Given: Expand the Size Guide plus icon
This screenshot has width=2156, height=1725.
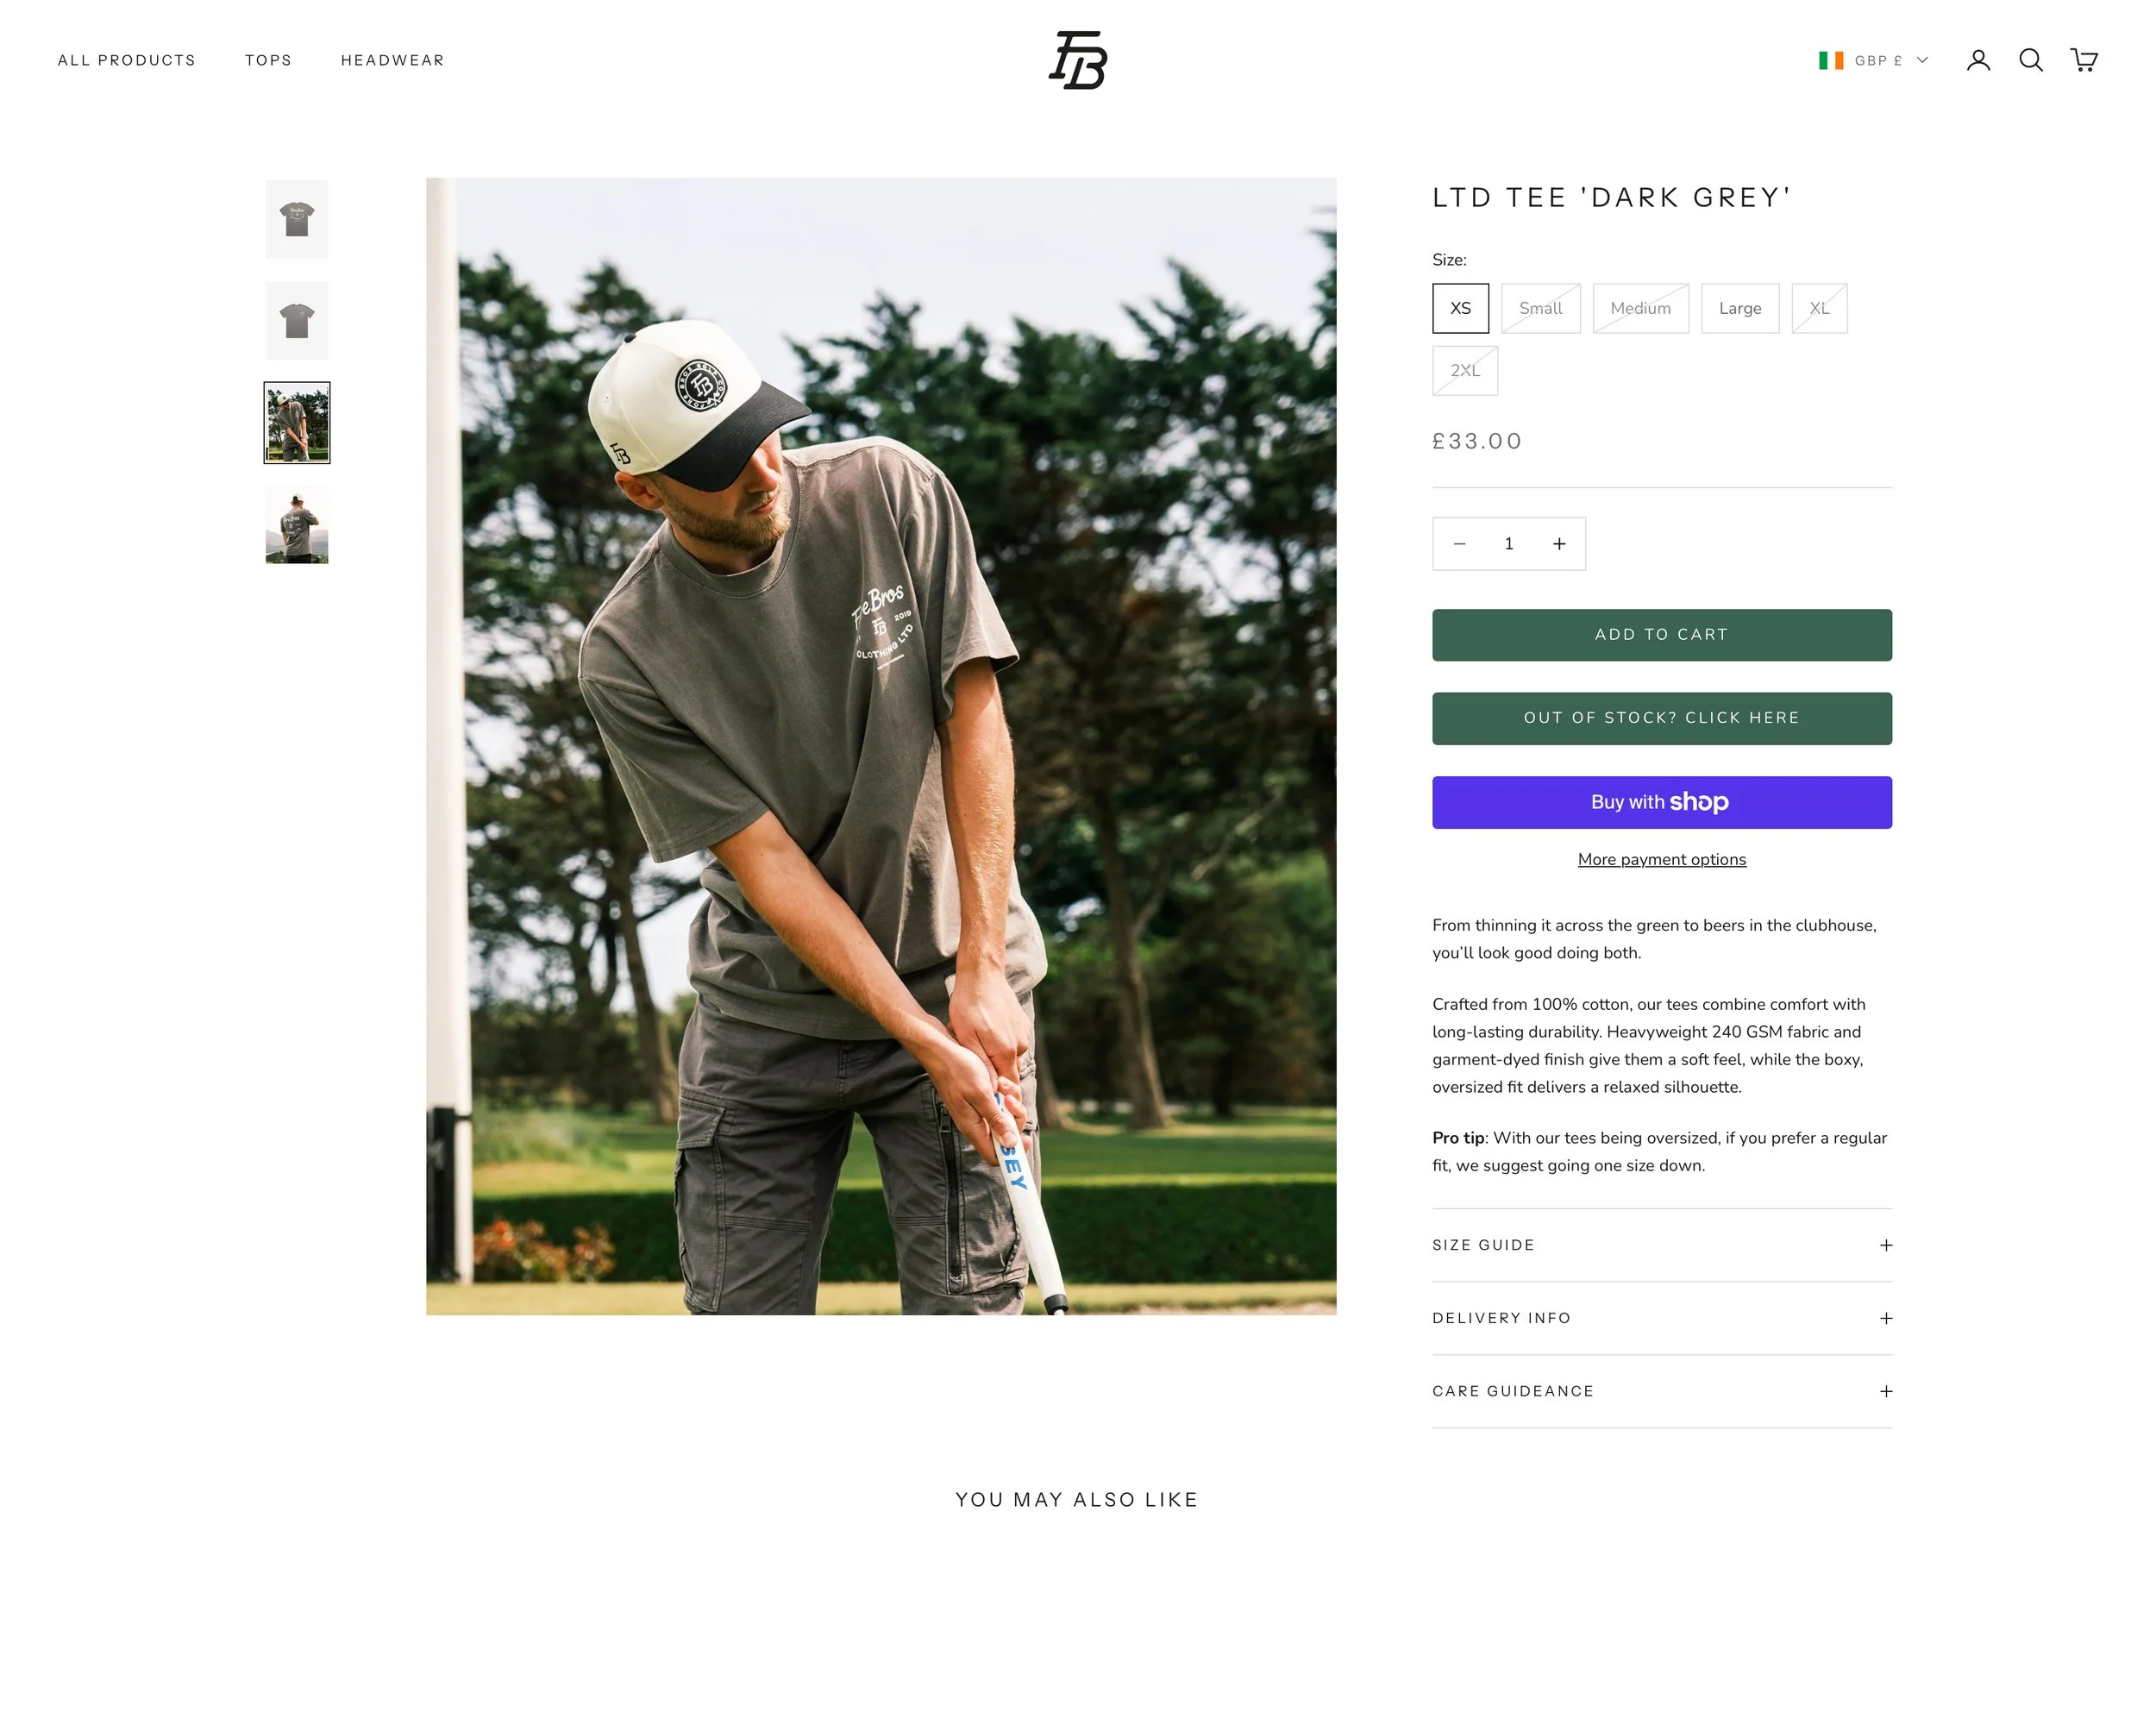Looking at the screenshot, I should coord(1885,1245).
